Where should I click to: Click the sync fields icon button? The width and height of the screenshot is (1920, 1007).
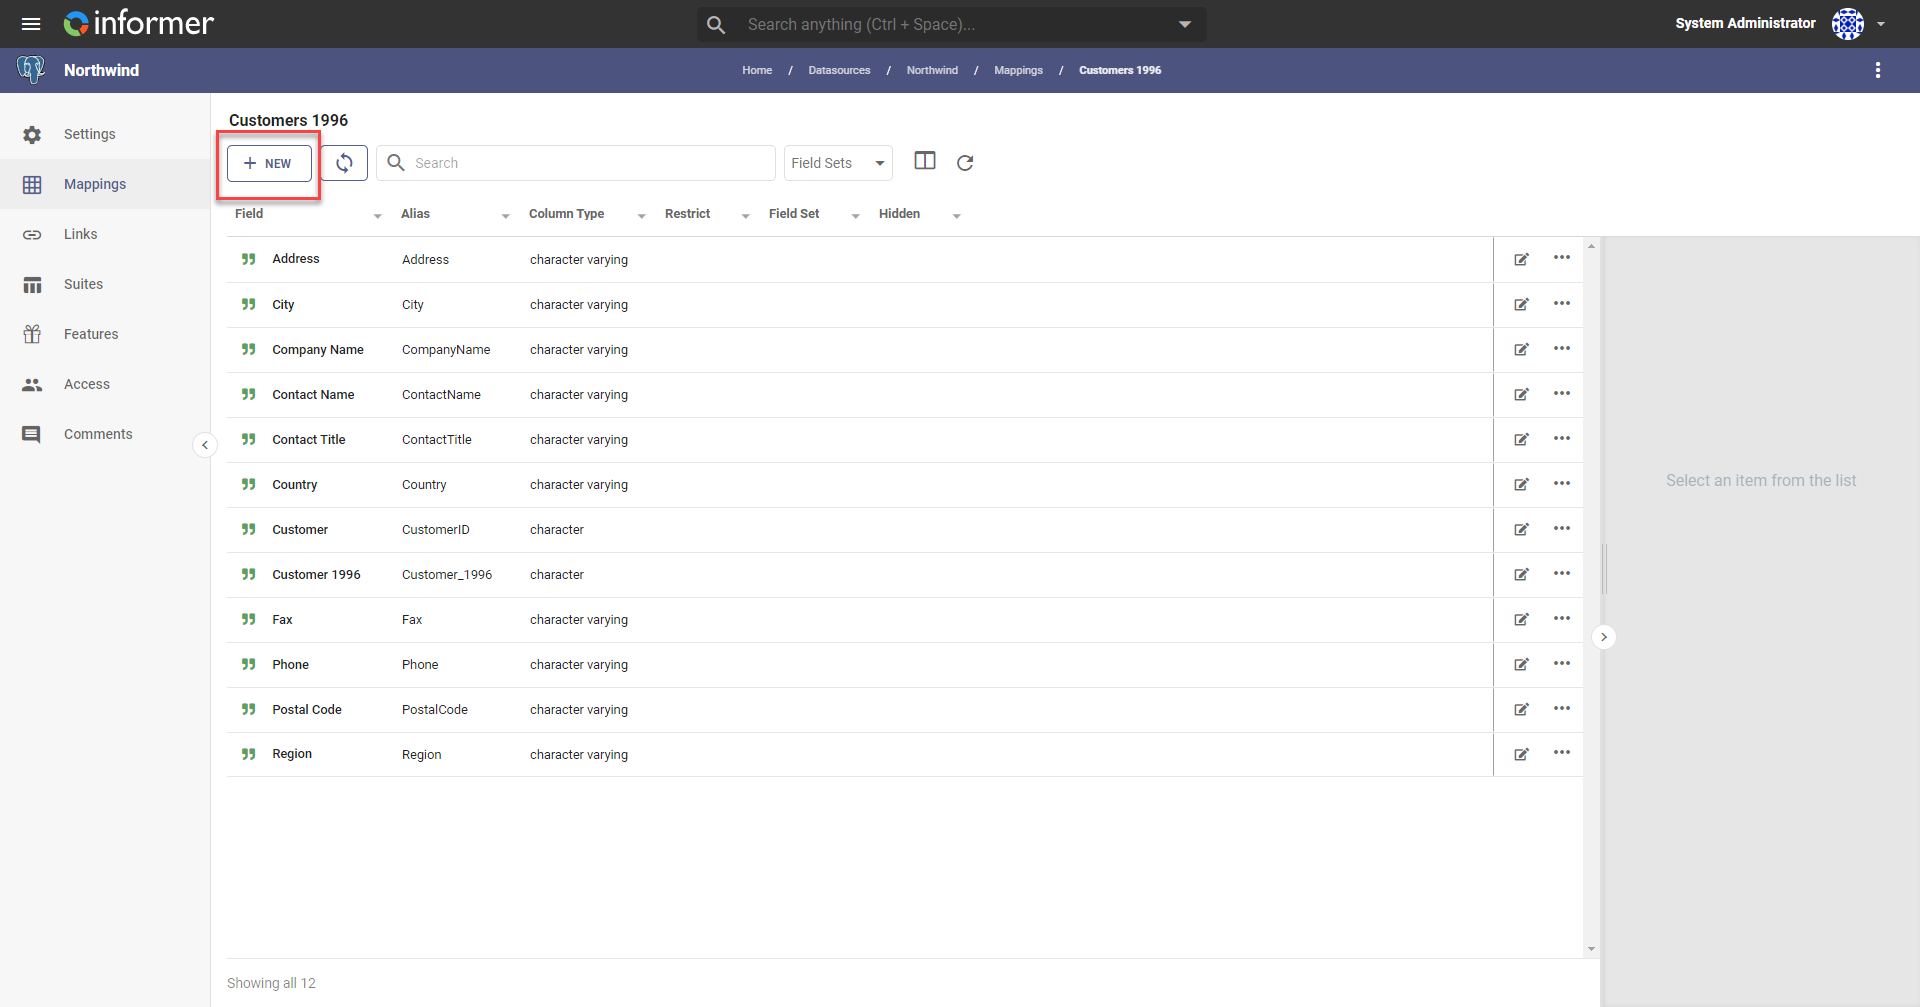tap(344, 163)
